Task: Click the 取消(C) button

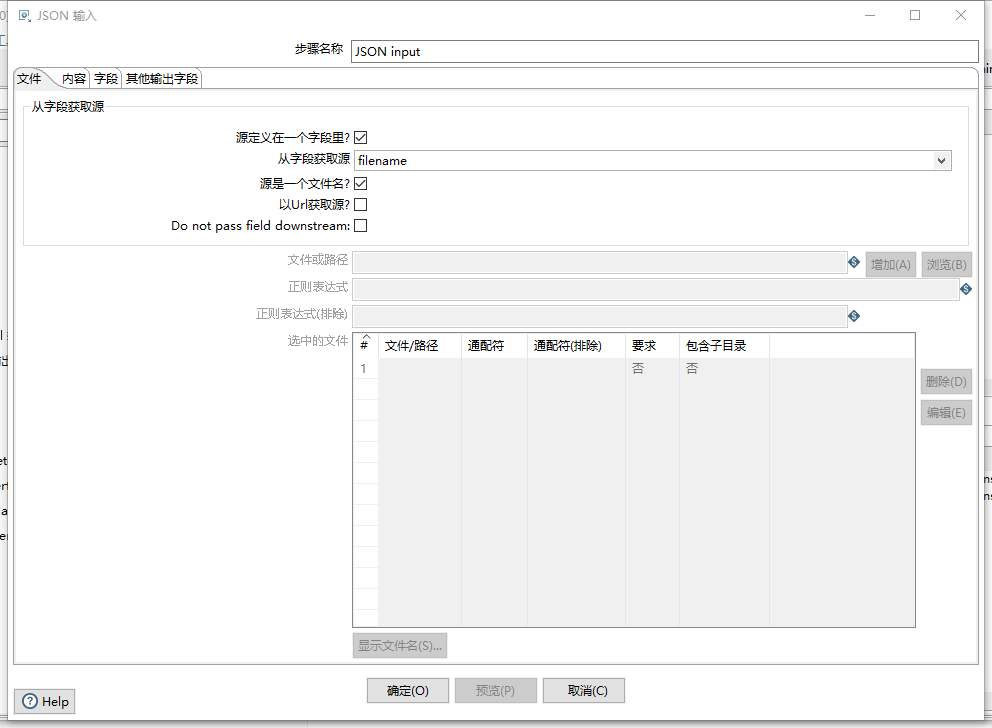Action: pyautogui.click(x=583, y=690)
